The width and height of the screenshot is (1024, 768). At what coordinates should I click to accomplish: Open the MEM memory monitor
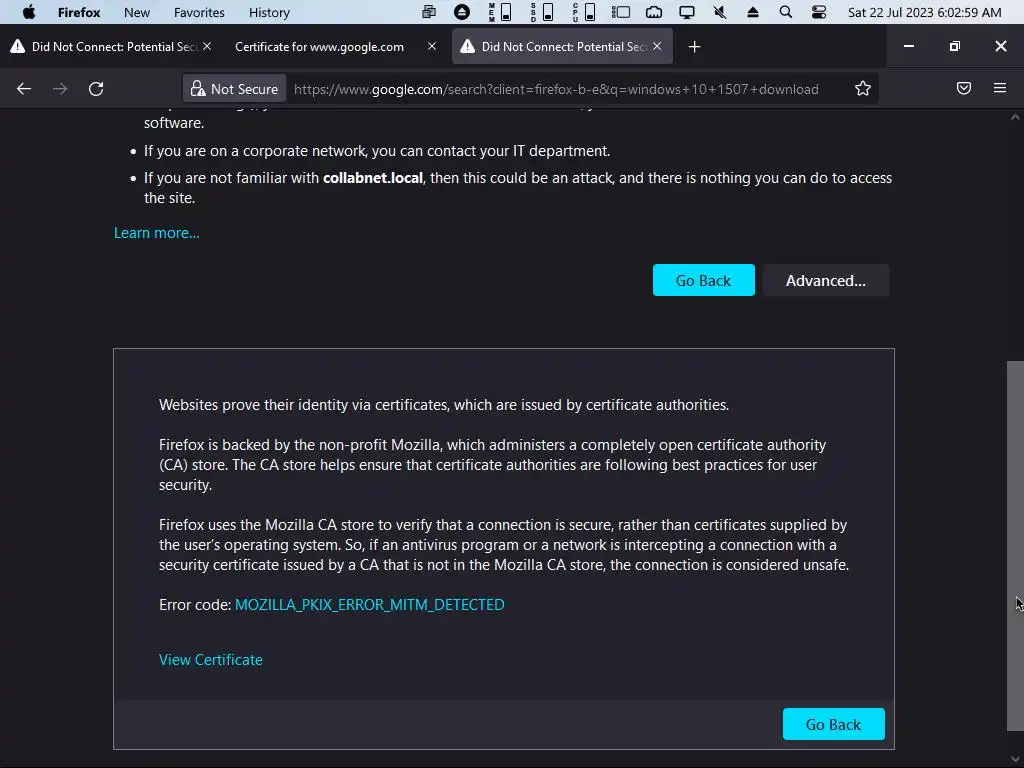(x=500, y=12)
